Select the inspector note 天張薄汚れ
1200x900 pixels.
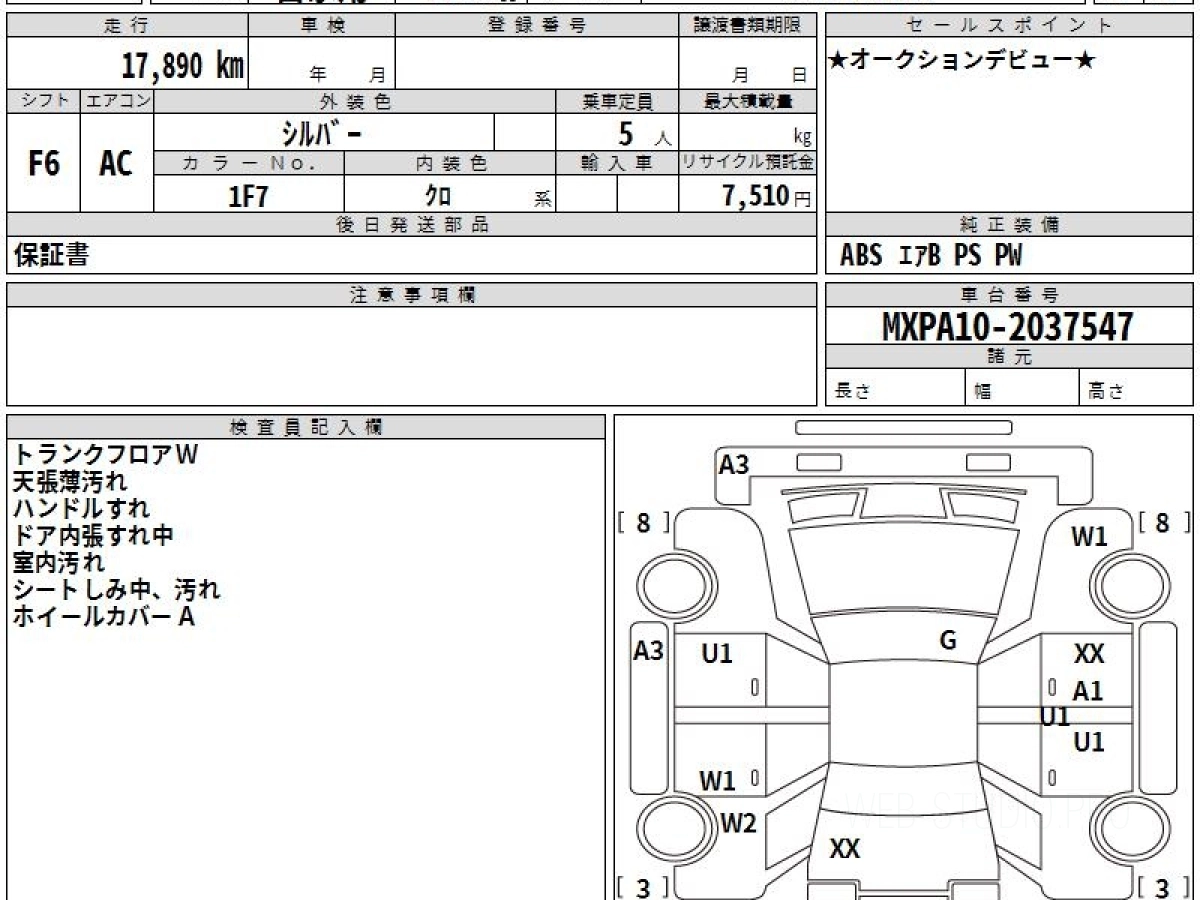click(x=70, y=482)
